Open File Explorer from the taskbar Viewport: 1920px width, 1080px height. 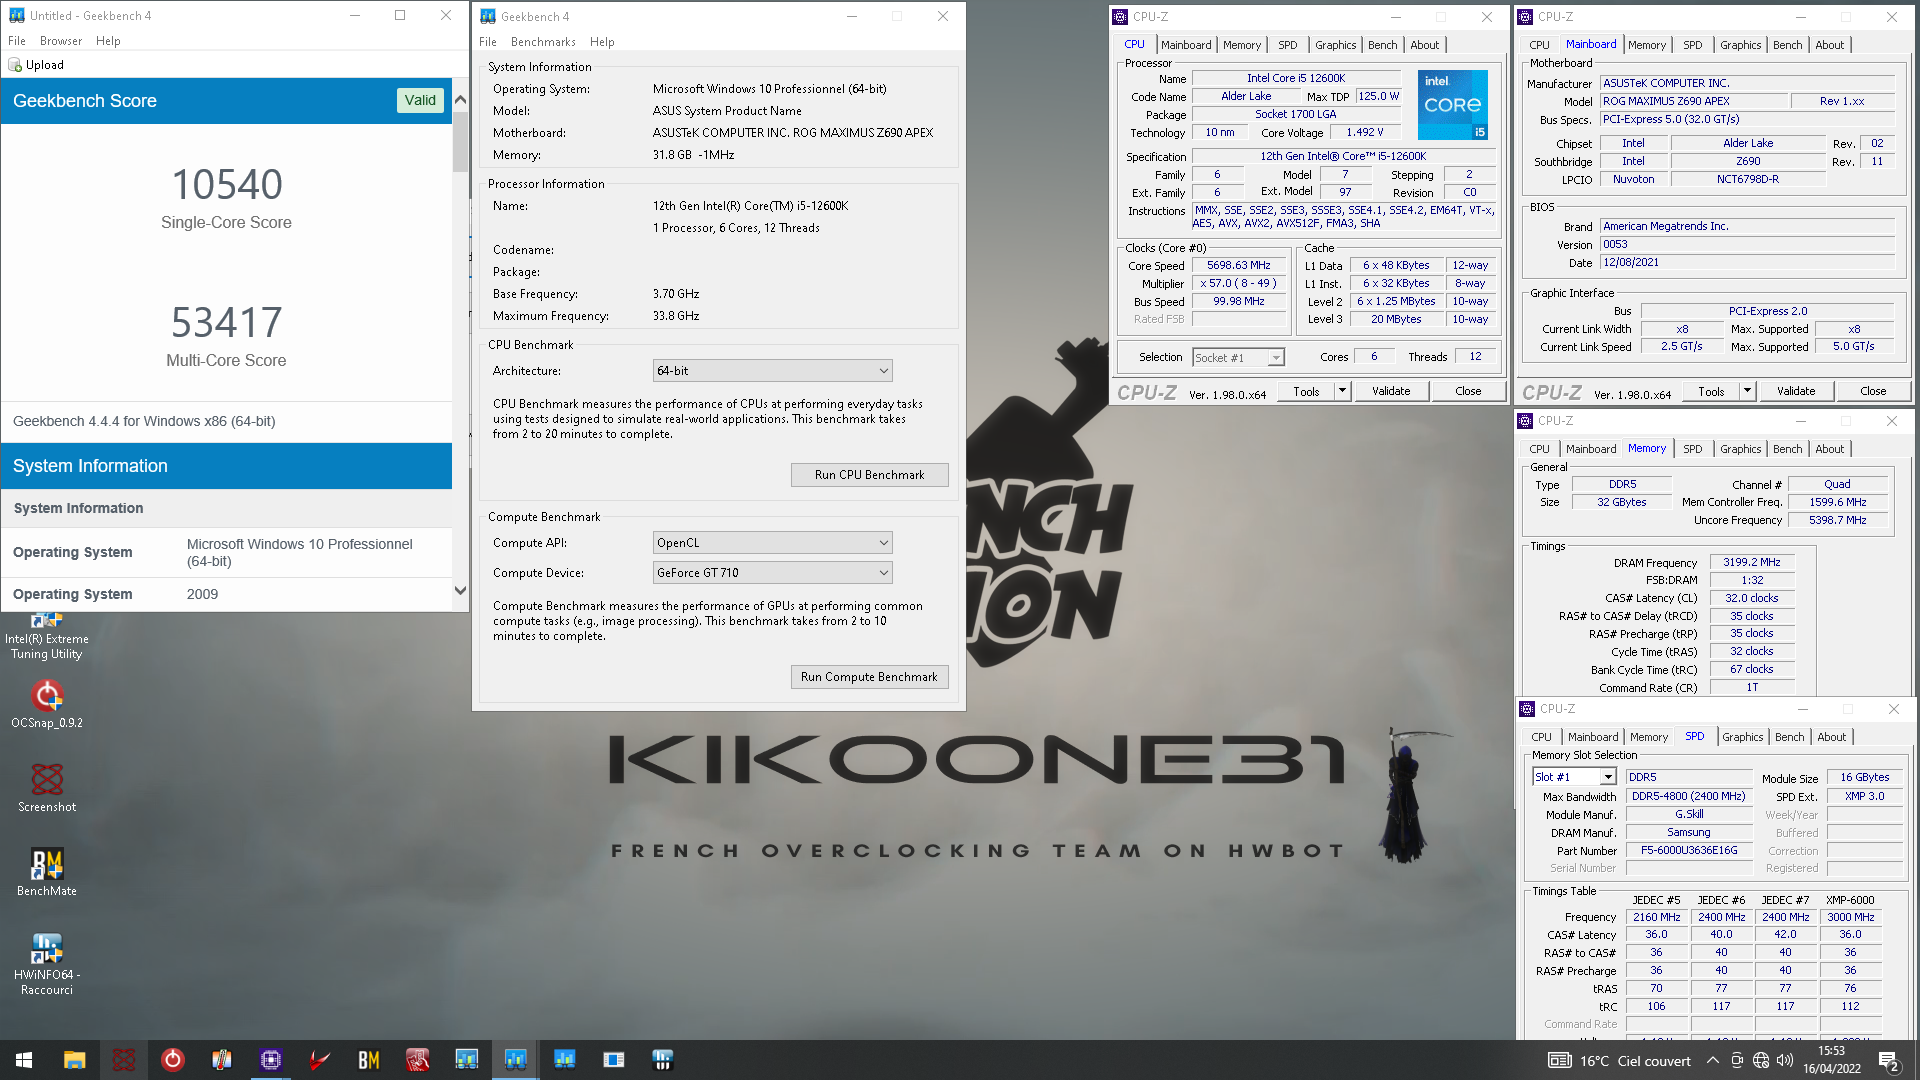pos(74,1060)
